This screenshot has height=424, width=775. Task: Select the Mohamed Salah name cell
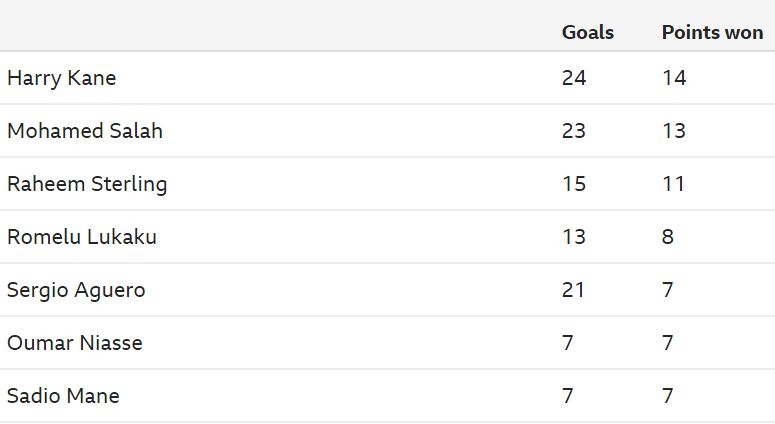pos(85,131)
